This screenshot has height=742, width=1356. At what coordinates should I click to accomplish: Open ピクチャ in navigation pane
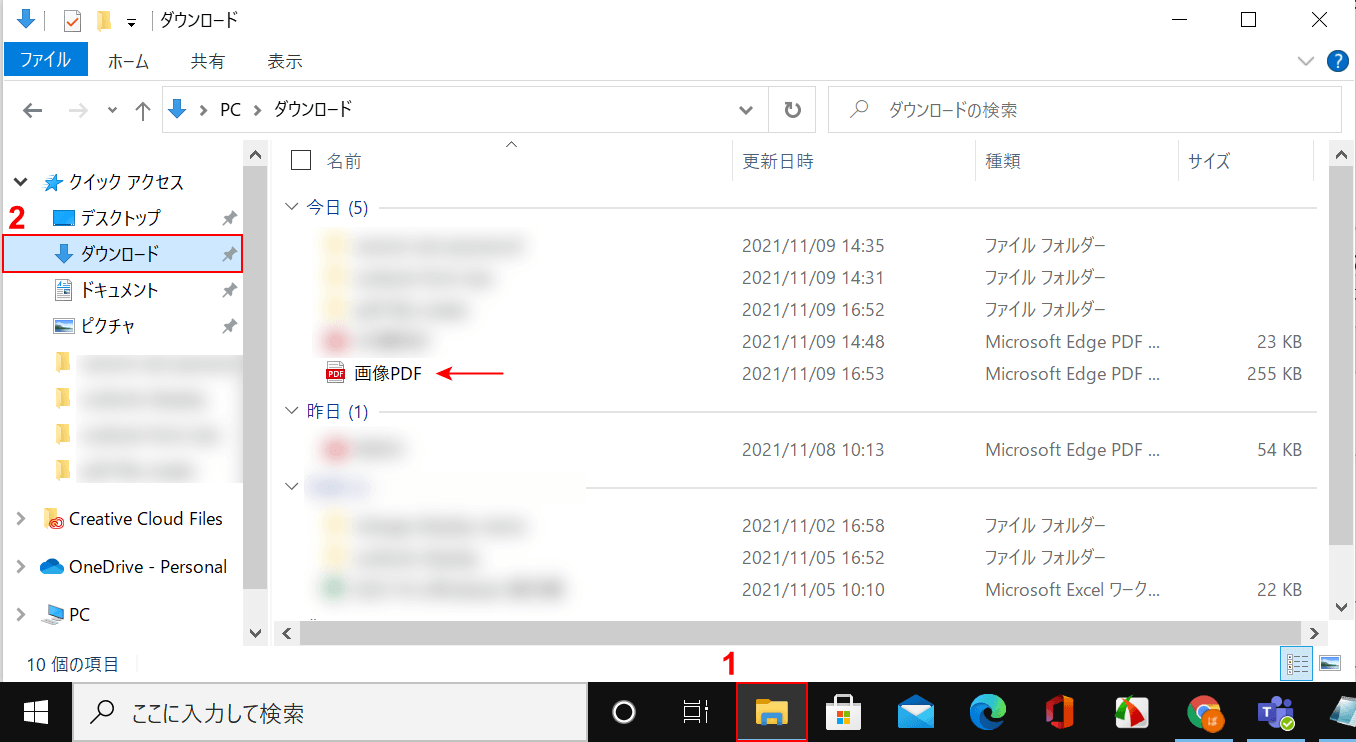click(108, 326)
